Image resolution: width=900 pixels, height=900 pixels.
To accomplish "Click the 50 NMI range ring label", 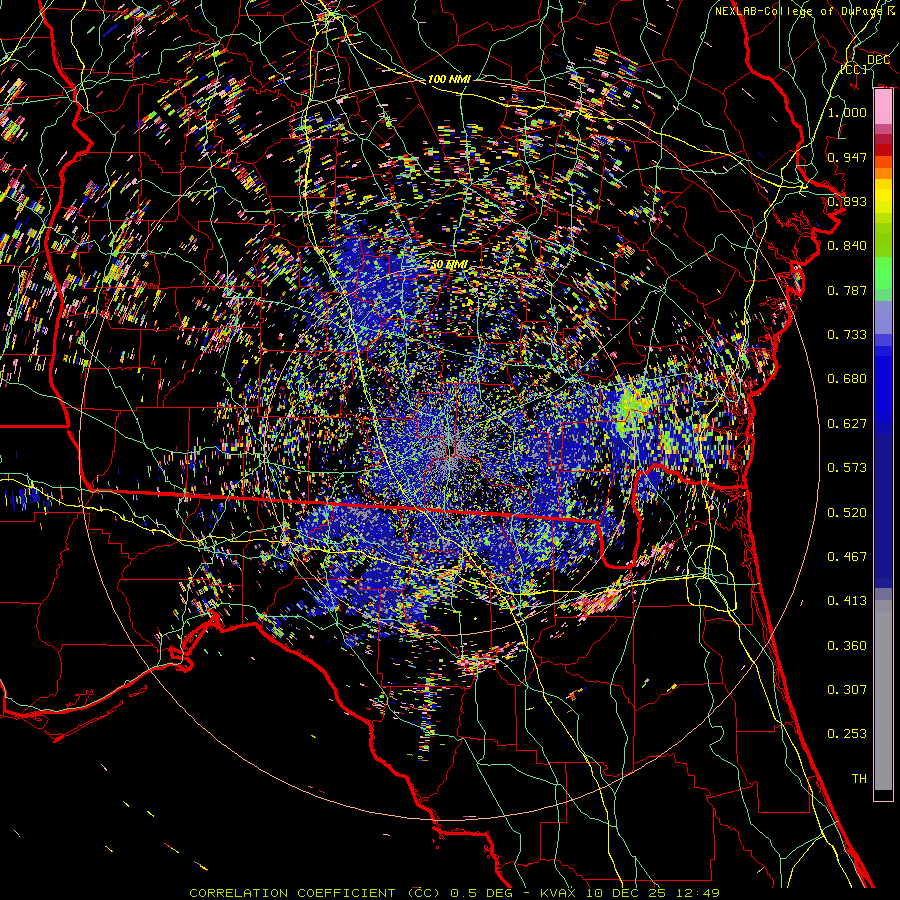I will (x=449, y=265).
